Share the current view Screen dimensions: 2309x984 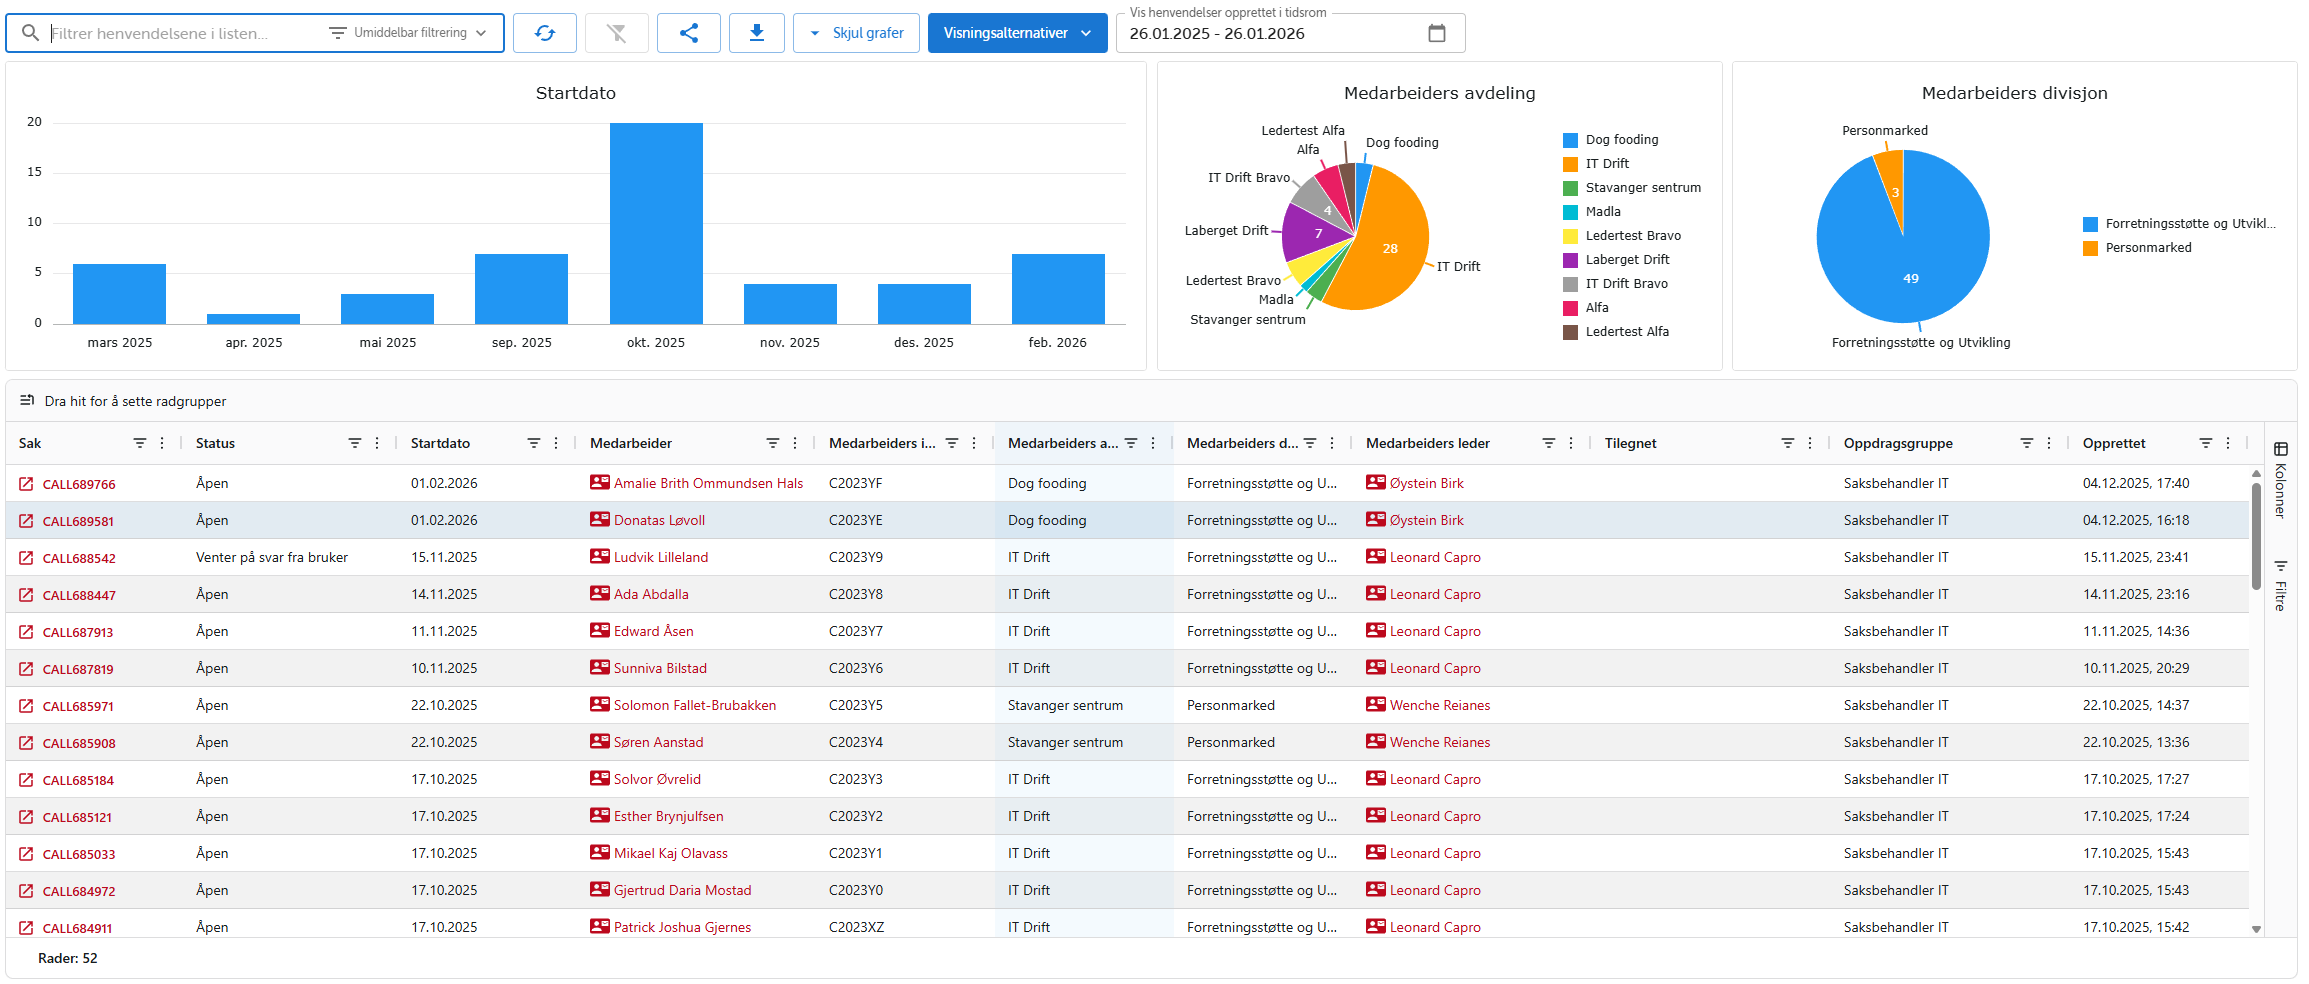(689, 32)
